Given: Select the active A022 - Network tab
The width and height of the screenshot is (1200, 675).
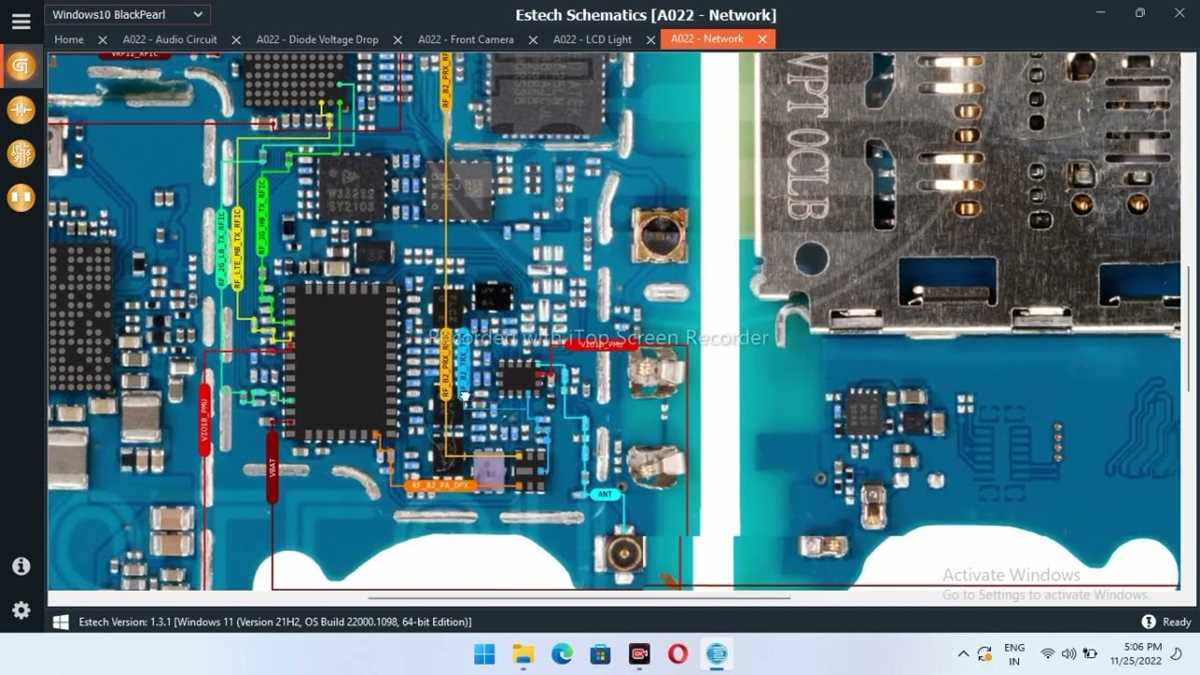Looking at the screenshot, I should 707,39.
